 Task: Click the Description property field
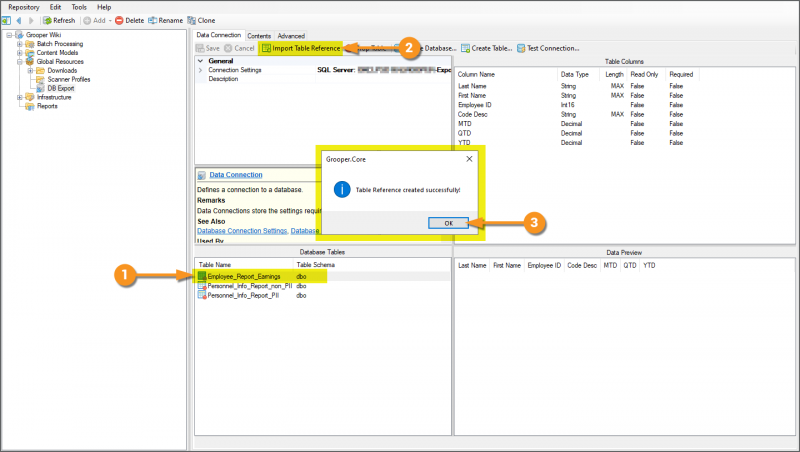383,79
